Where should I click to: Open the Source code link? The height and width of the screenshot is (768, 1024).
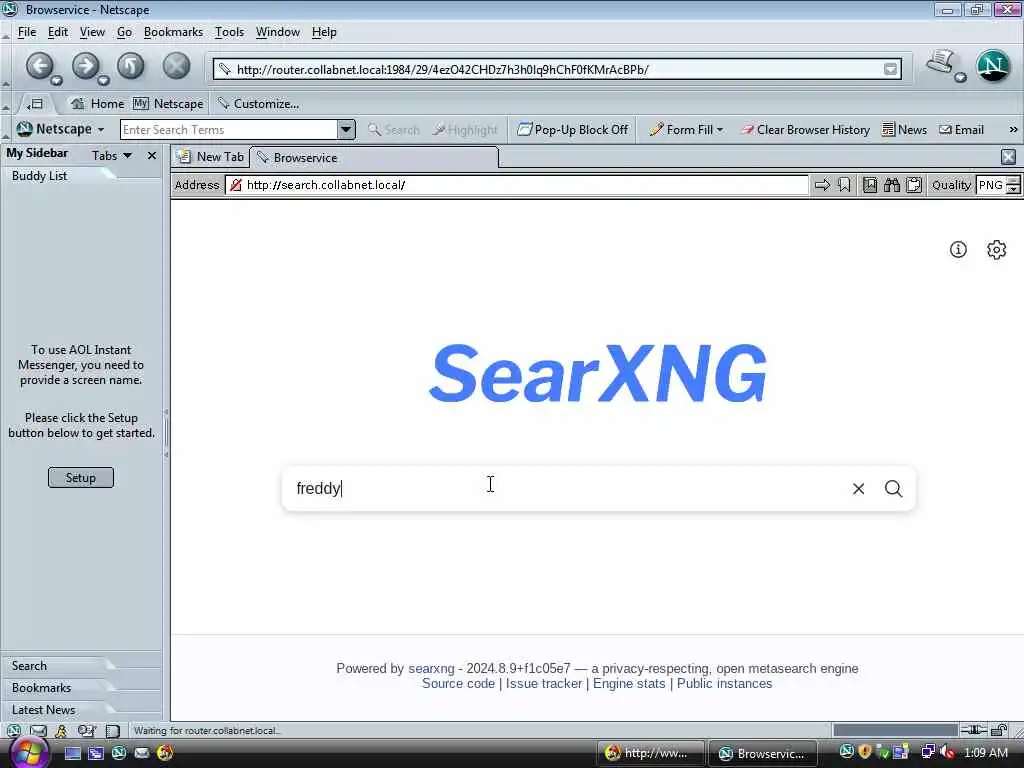coord(458,684)
